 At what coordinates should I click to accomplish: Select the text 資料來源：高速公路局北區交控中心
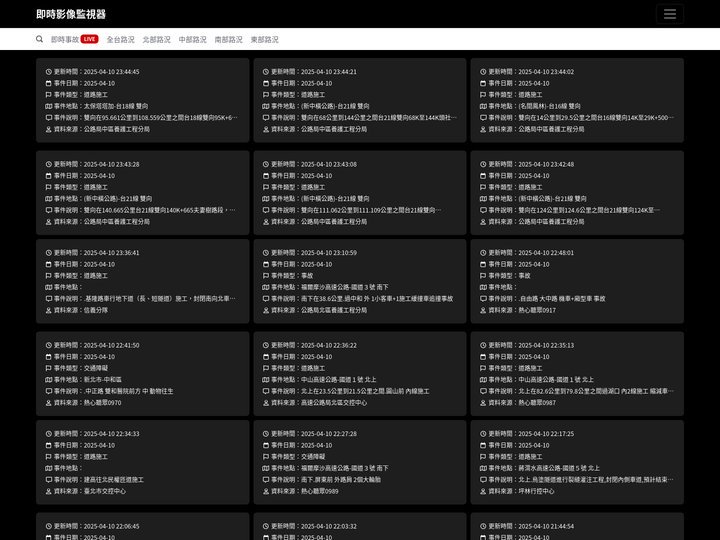319,403
